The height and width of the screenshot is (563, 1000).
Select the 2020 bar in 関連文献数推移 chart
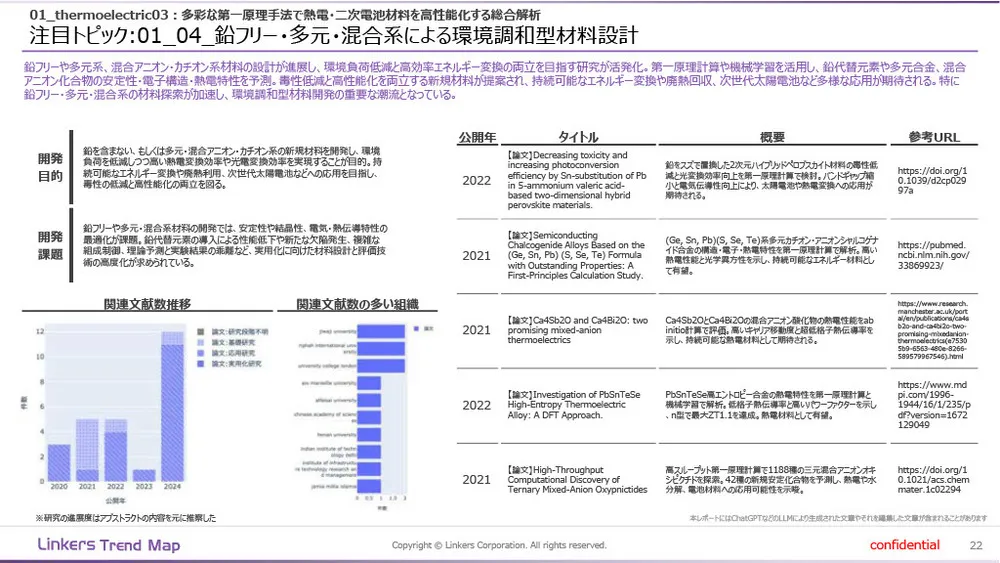pyautogui.click(x=59, y=463)
